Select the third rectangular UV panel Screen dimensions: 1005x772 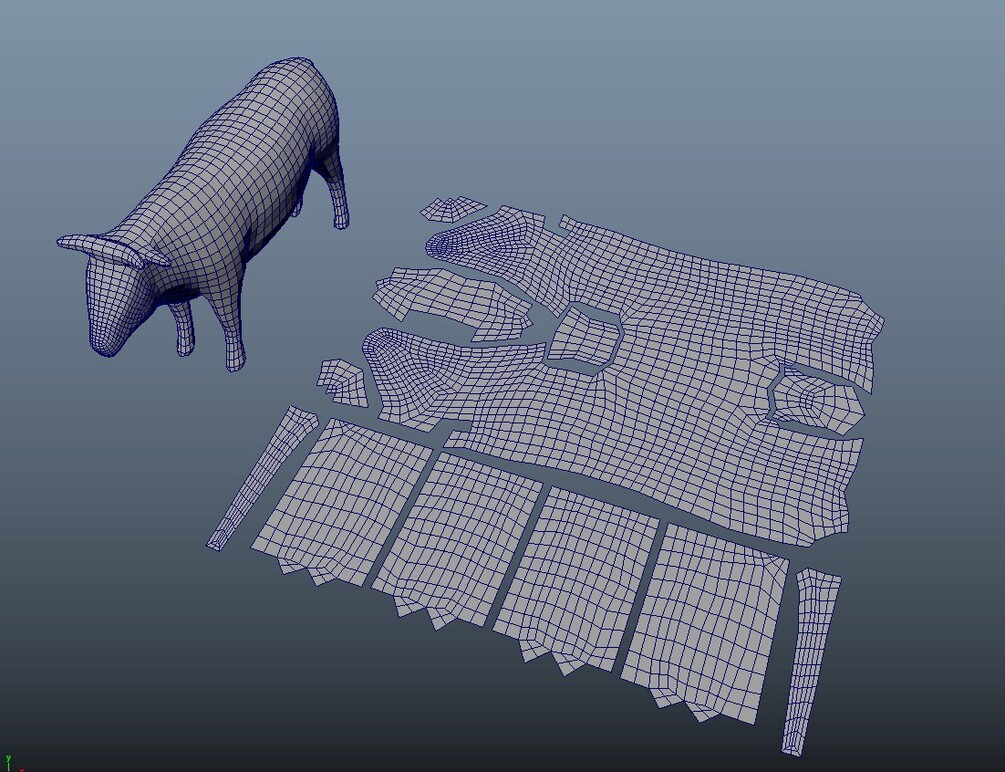coord(580,570)
